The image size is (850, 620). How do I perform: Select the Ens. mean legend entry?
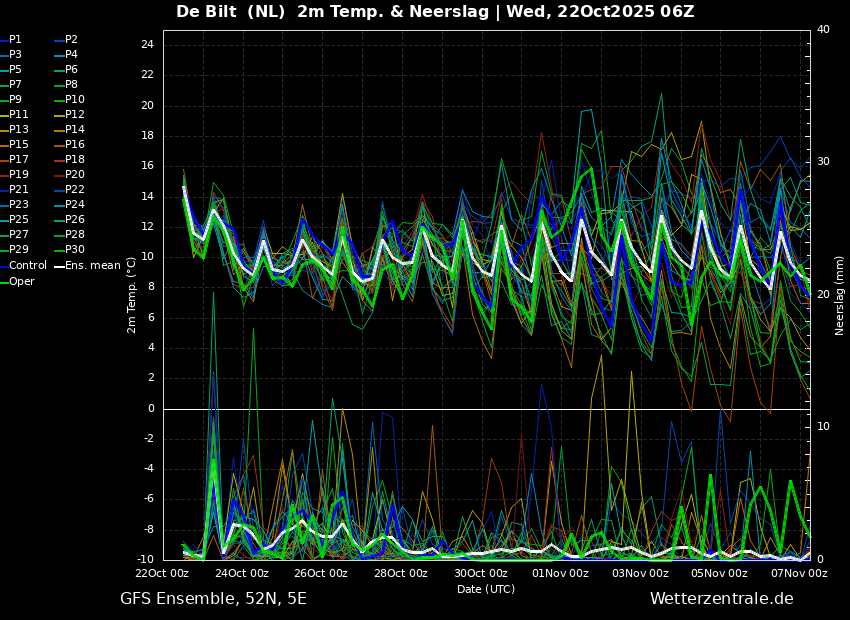91,266
